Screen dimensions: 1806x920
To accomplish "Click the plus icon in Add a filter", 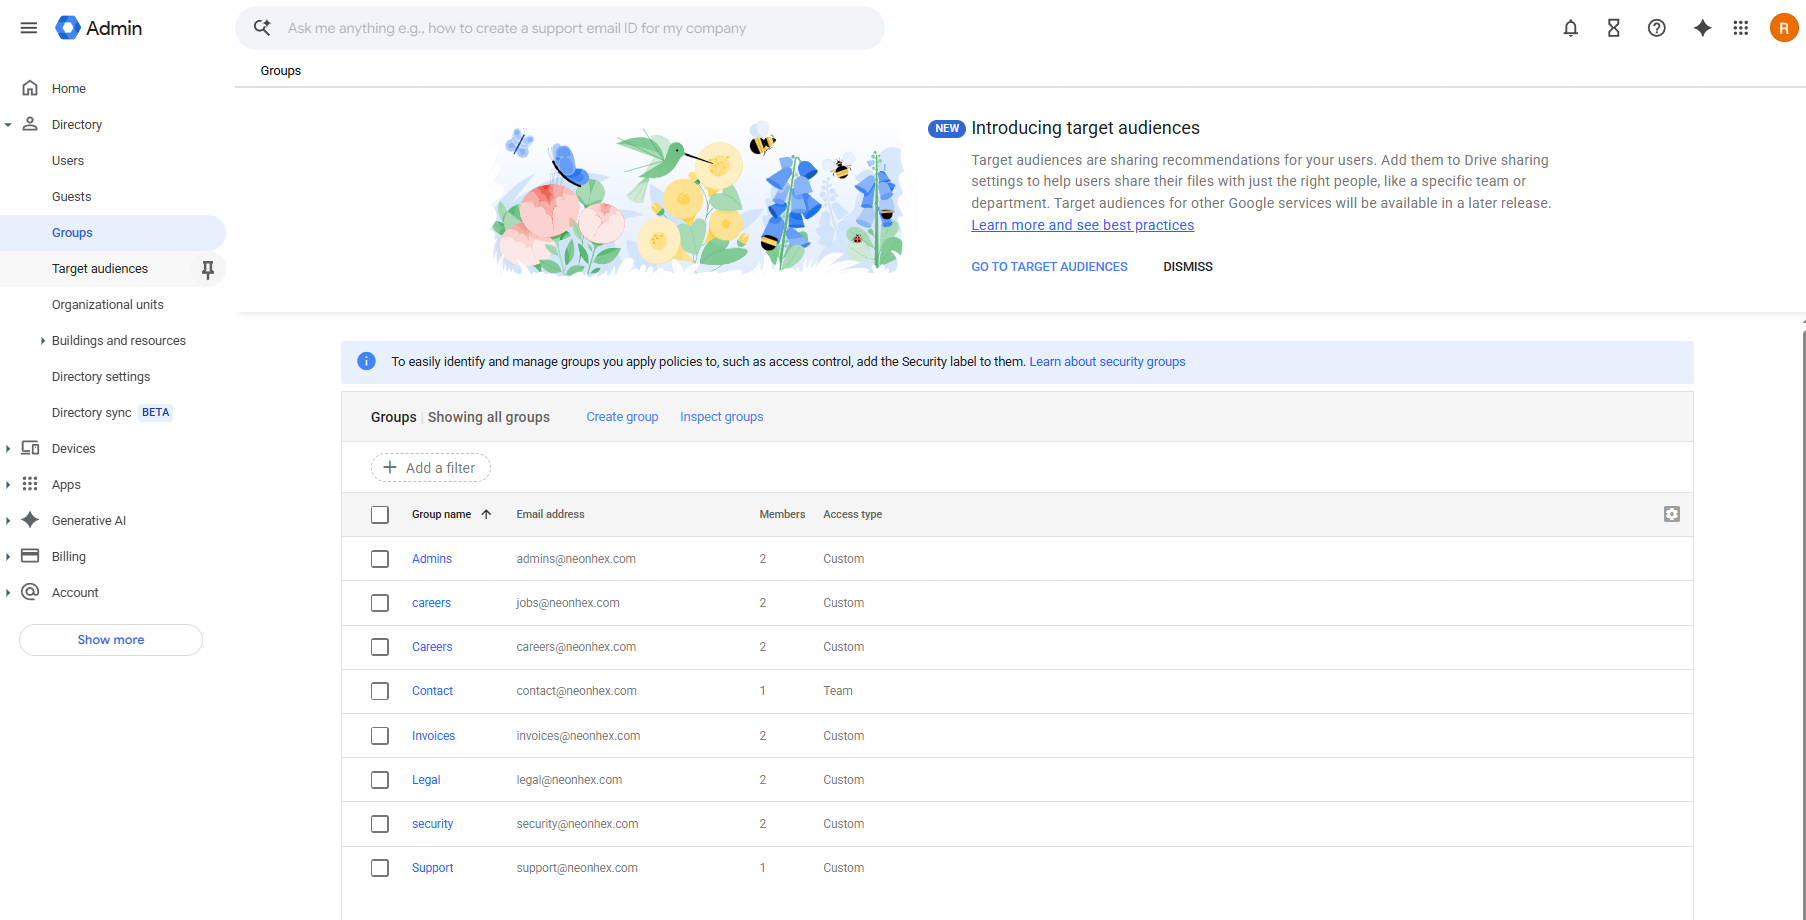I will point(390,467).
